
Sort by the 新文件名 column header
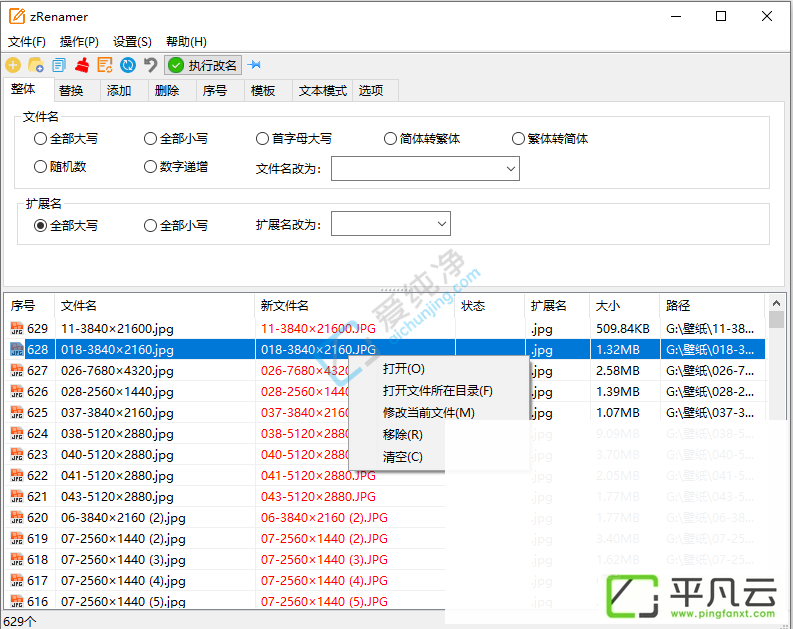pos(355,305)
